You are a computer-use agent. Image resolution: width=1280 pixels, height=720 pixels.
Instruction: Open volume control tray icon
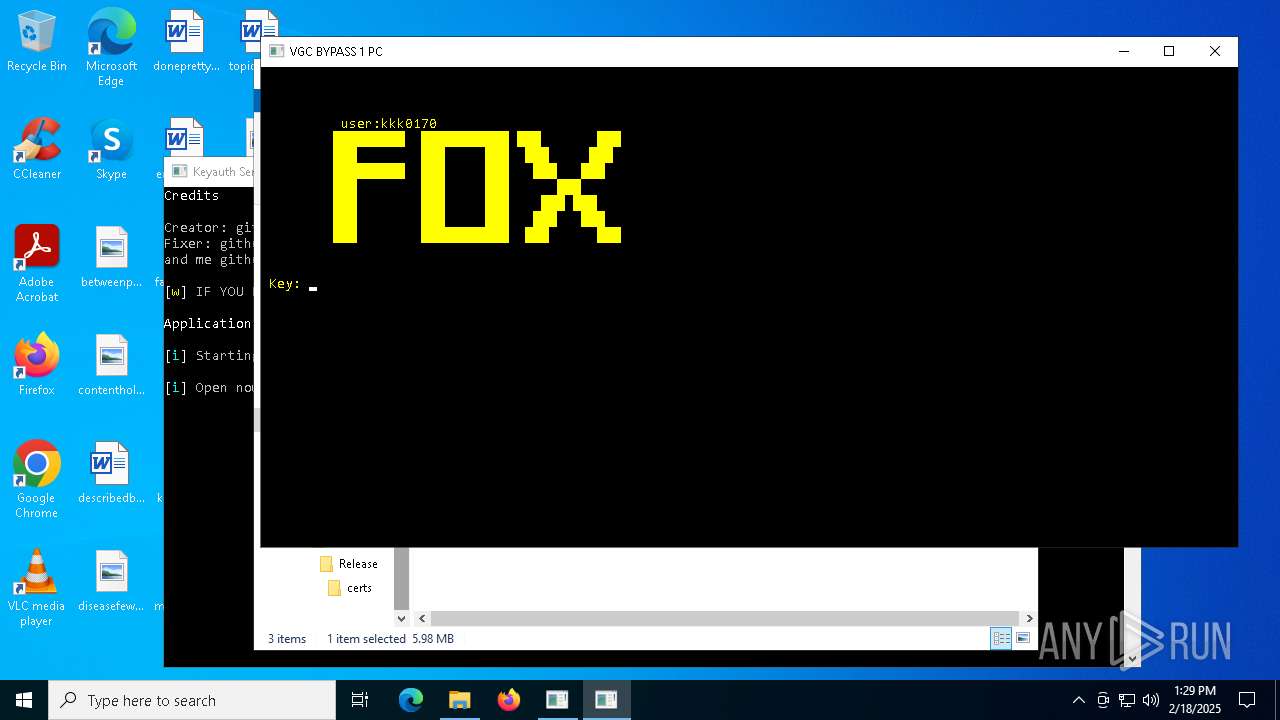(1151, 700)
